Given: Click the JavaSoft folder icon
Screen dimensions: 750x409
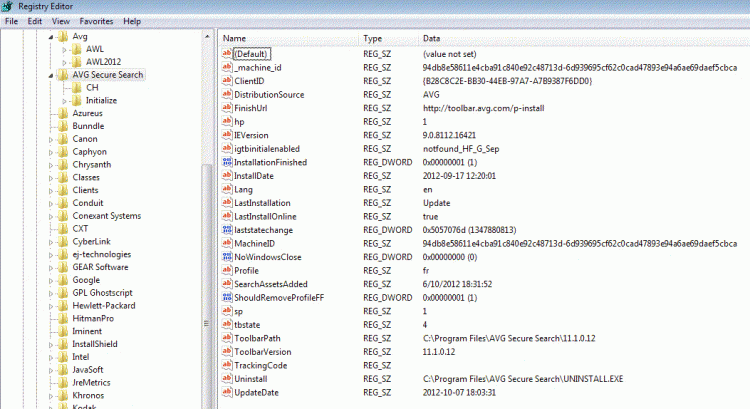Looking at the screenshot, I should click(x=63, y=369).
